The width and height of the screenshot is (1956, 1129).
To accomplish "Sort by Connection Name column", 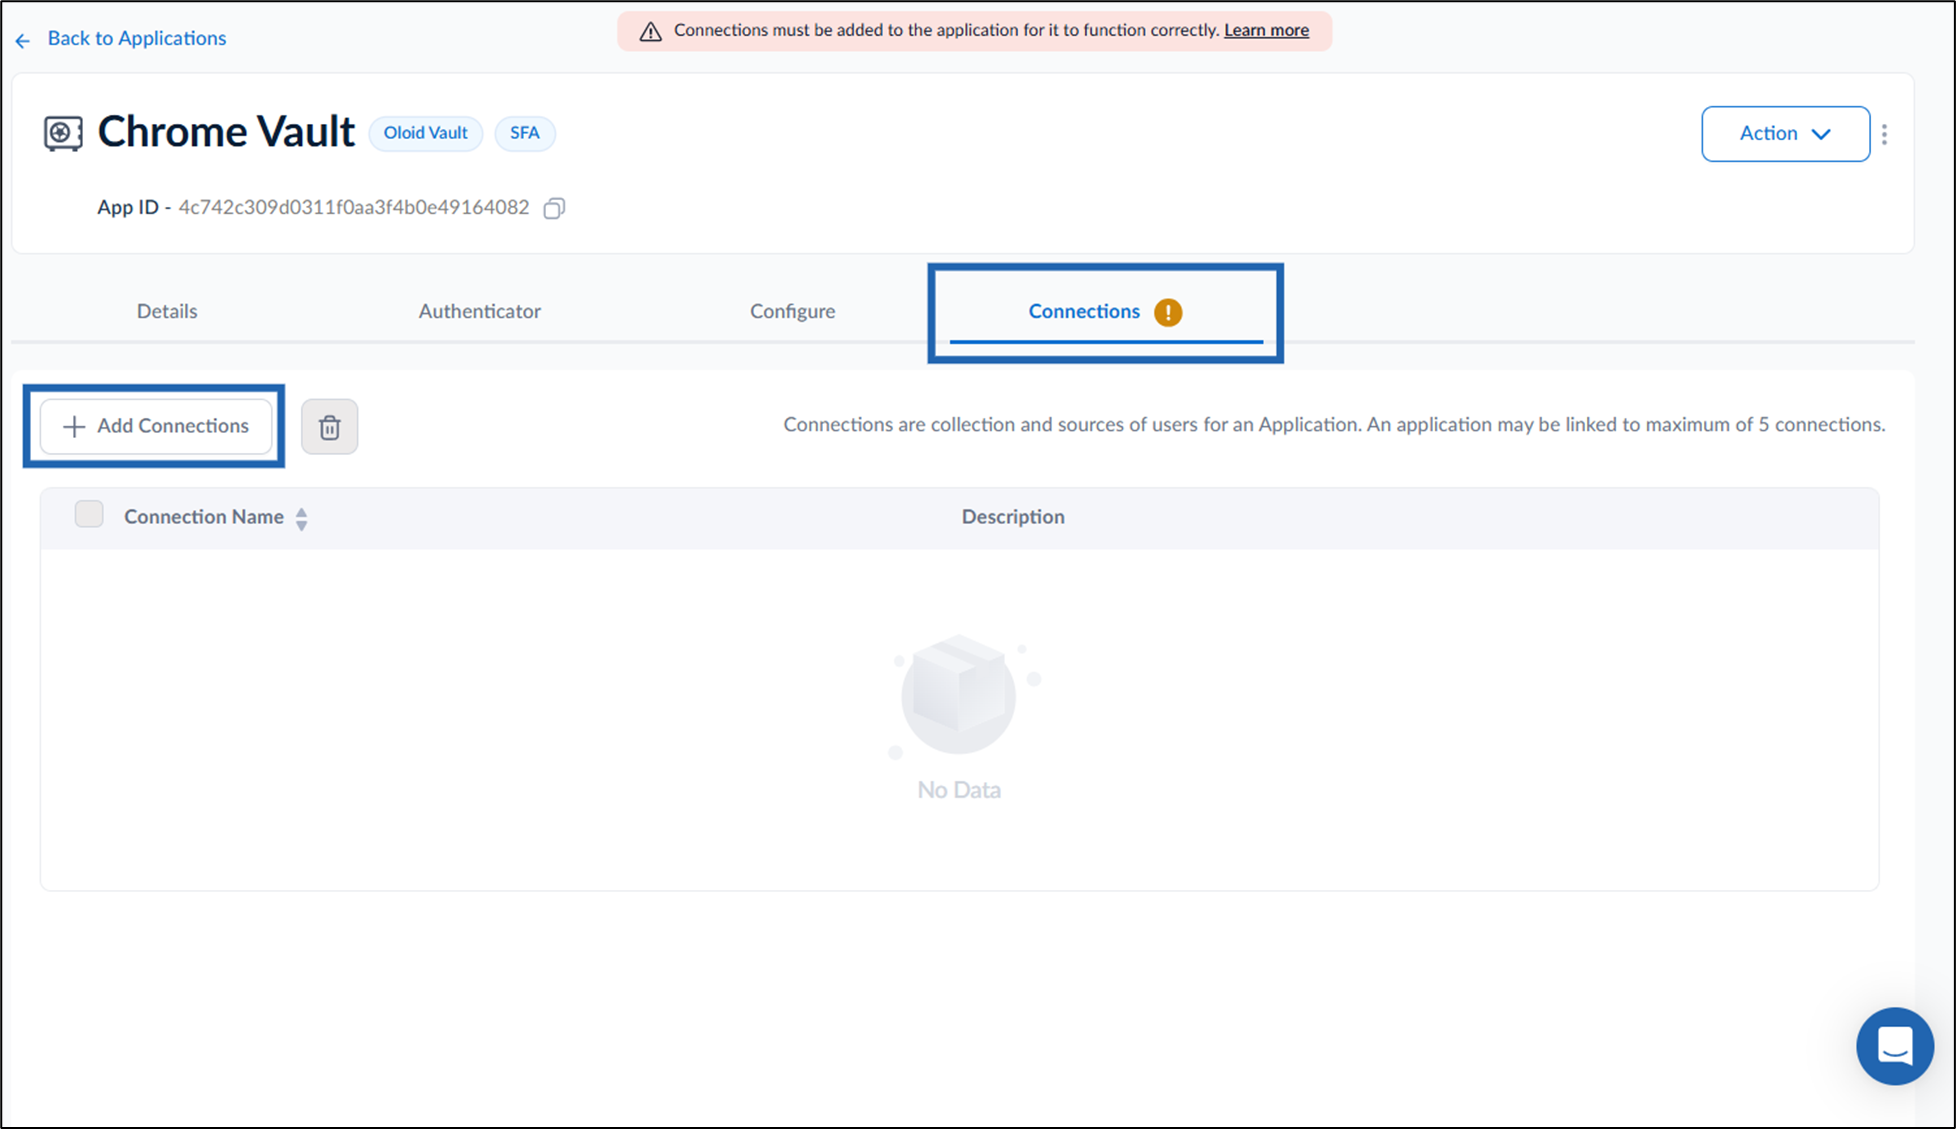I will [301, 518].
